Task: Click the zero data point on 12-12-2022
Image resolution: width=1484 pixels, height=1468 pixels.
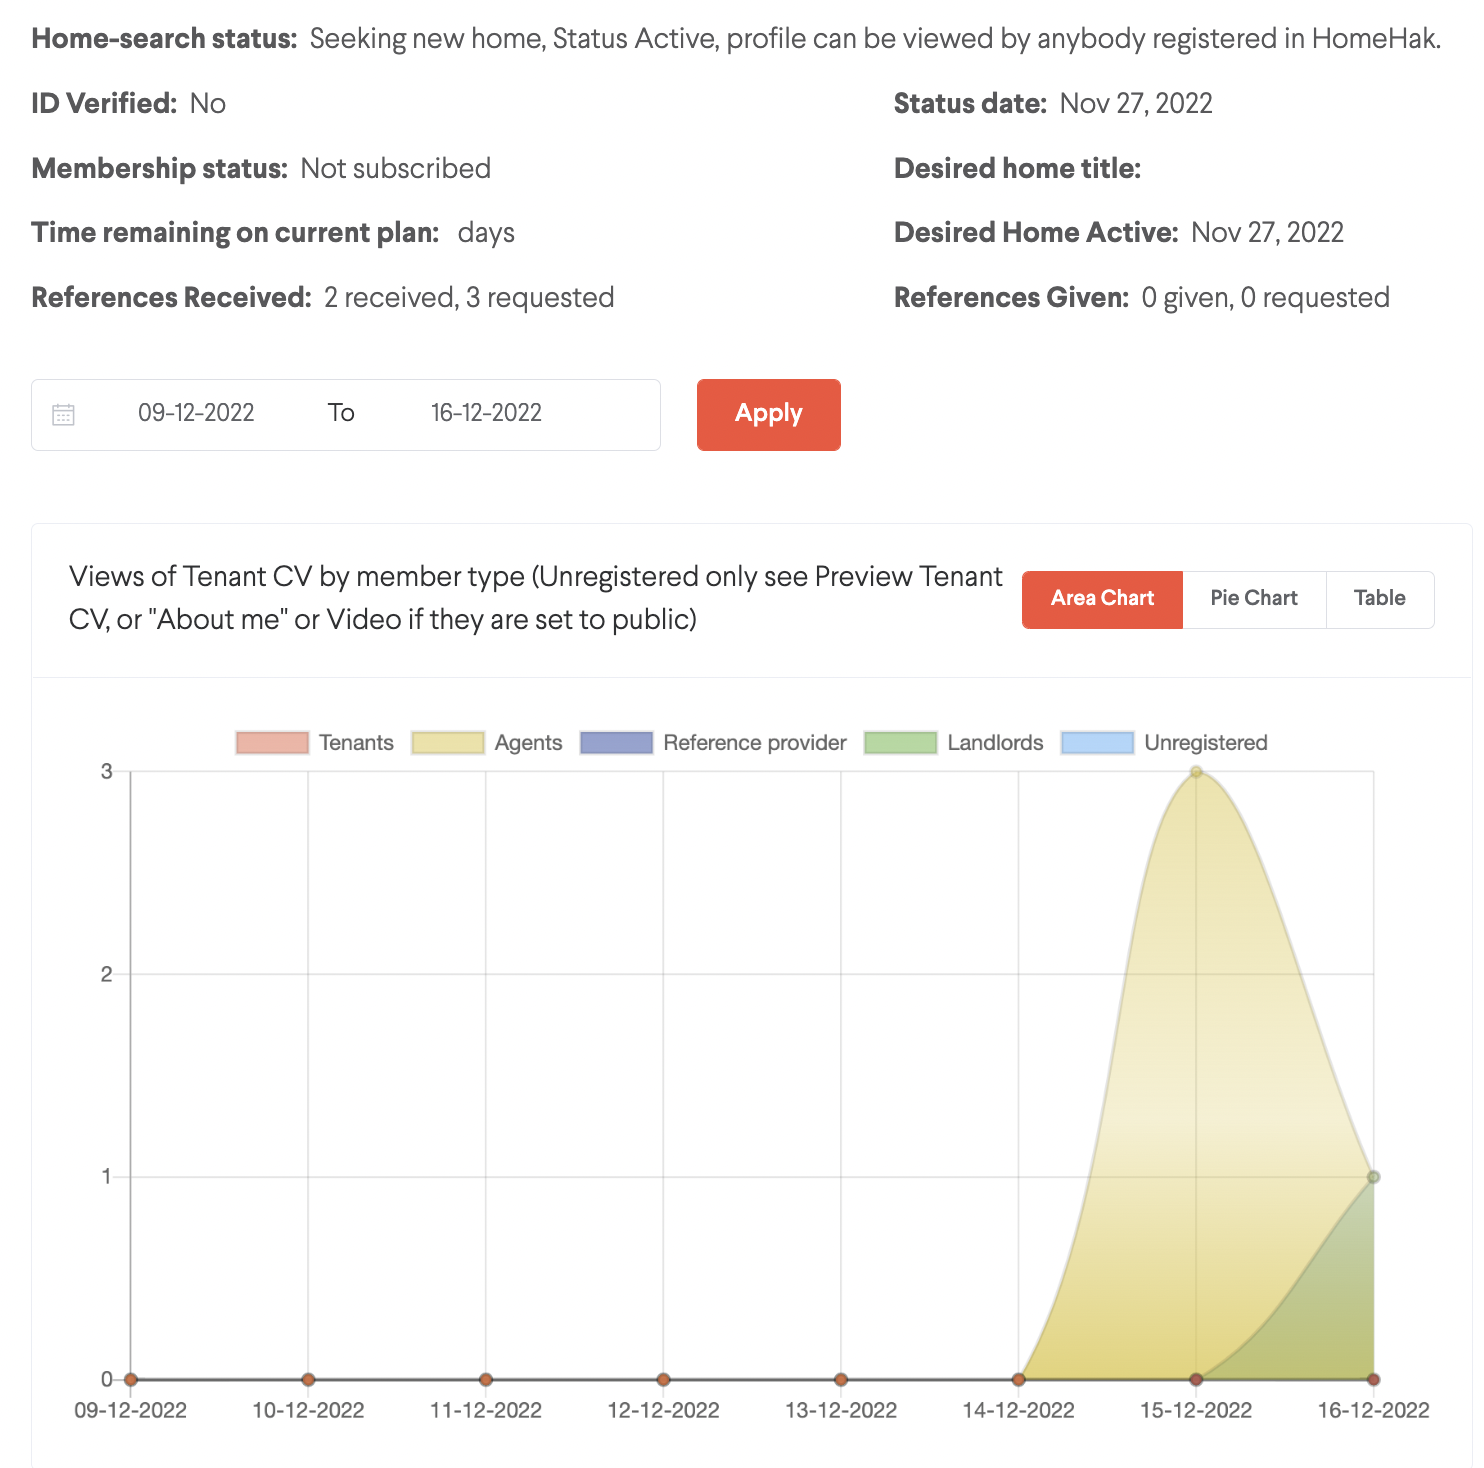Action: pos(663,1380)
